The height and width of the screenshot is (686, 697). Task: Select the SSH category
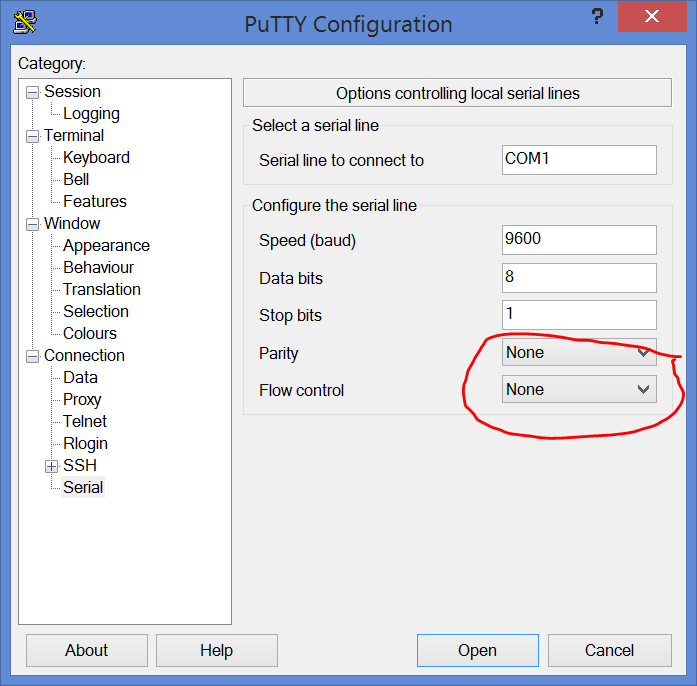pyautogui.click(x=80, y=465)
